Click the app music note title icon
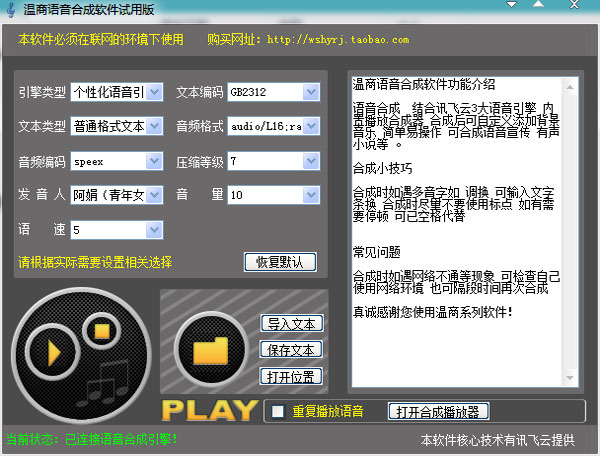The image size is (600, 456). (x=11, y=10)
